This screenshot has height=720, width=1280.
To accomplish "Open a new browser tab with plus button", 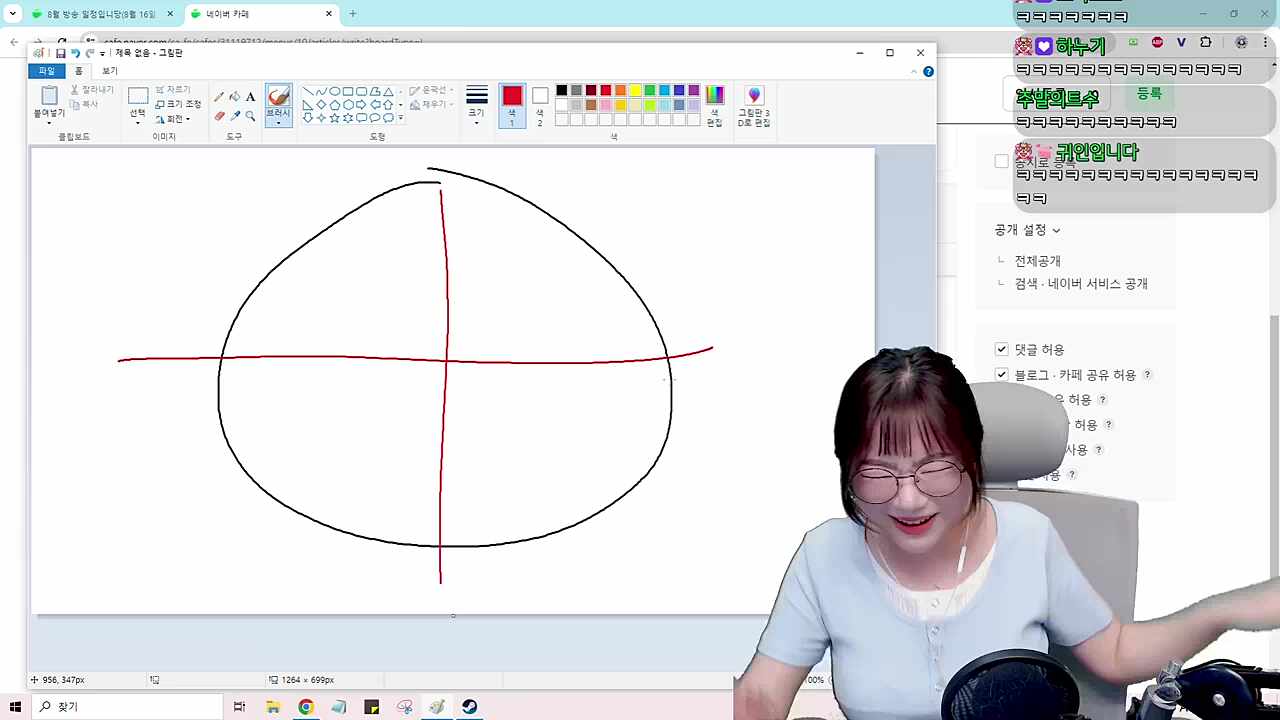I will pyautogui.click(x=352, y=14).
